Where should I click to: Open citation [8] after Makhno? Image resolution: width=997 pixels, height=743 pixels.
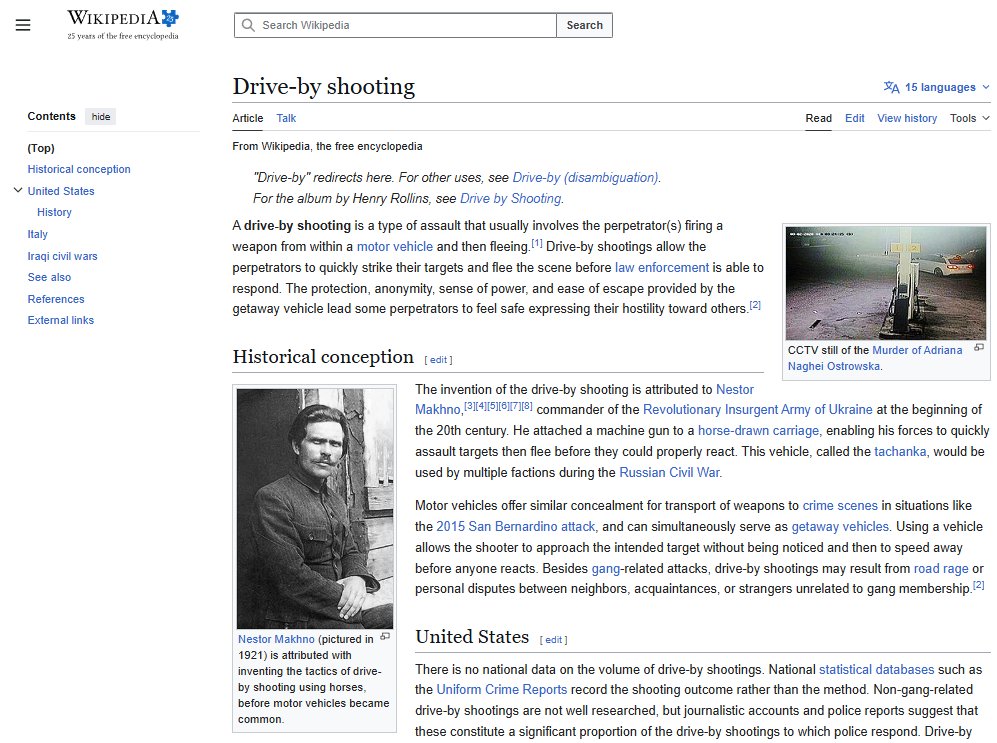pyautogui.click(x=526, y=406)
